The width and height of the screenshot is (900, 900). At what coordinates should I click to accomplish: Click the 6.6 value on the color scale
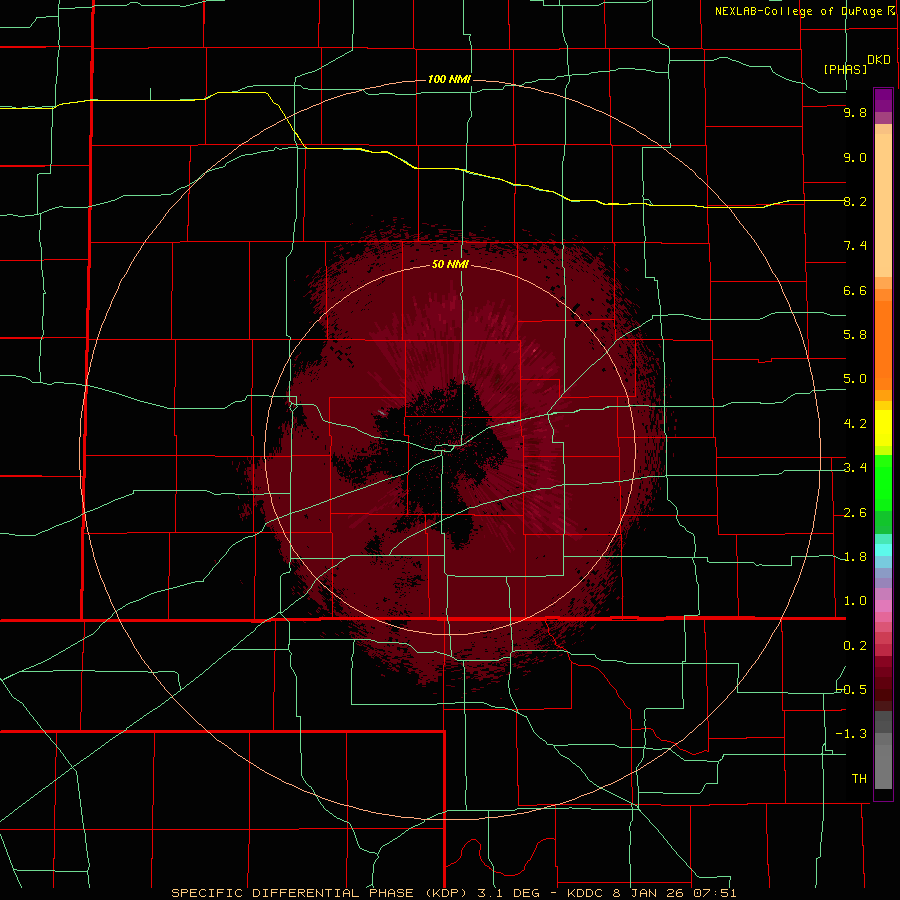[x=855, y=290]
